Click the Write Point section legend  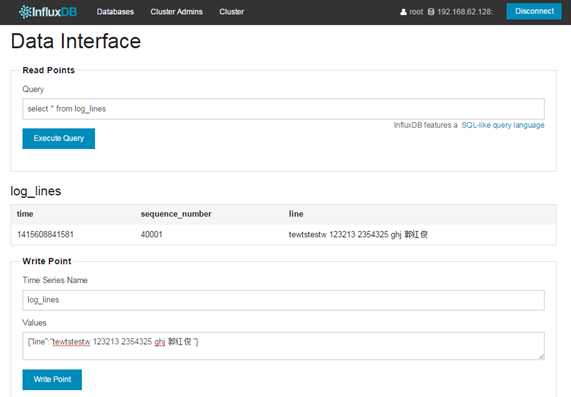(47, 261)
